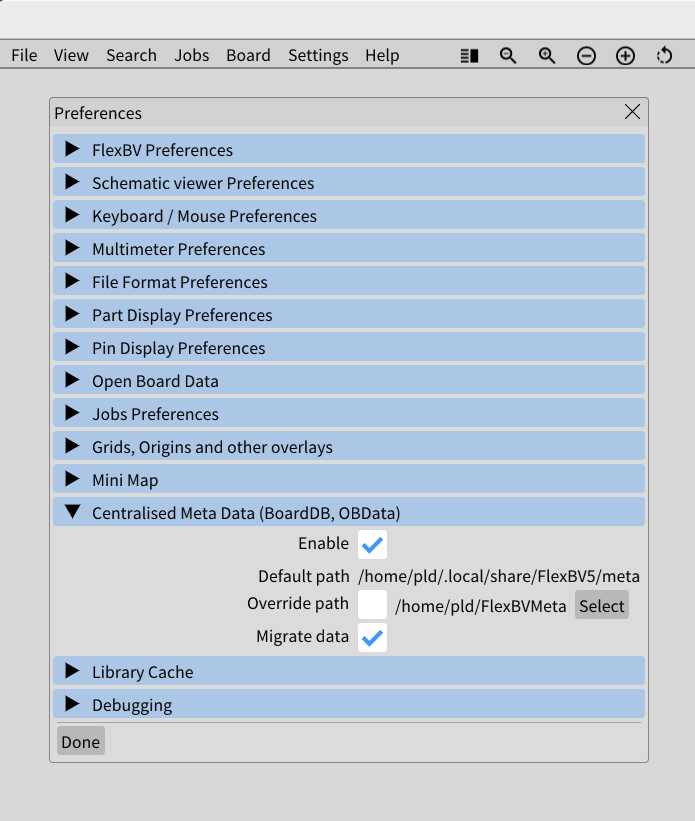Expand the Library Cache section

point(349,671)
